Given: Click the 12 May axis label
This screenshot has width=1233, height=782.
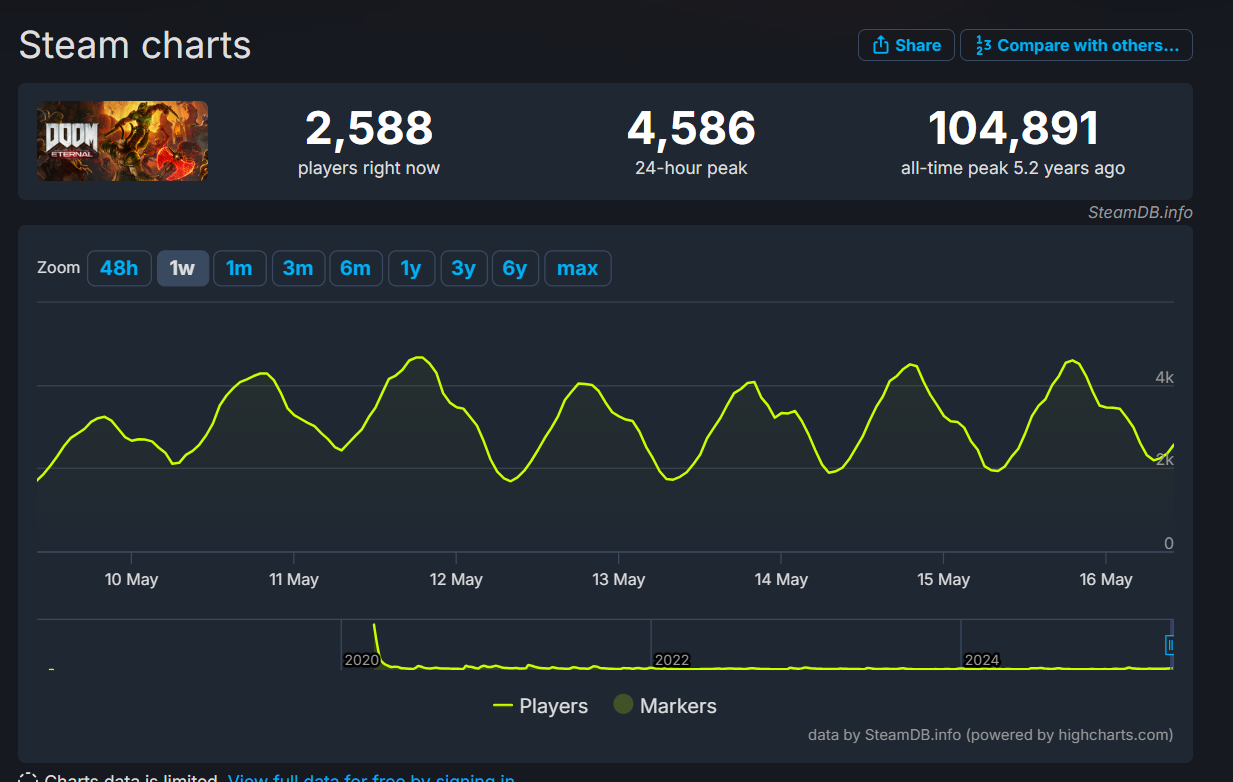Looking at the screenshot, I should (x=456, y=580).
